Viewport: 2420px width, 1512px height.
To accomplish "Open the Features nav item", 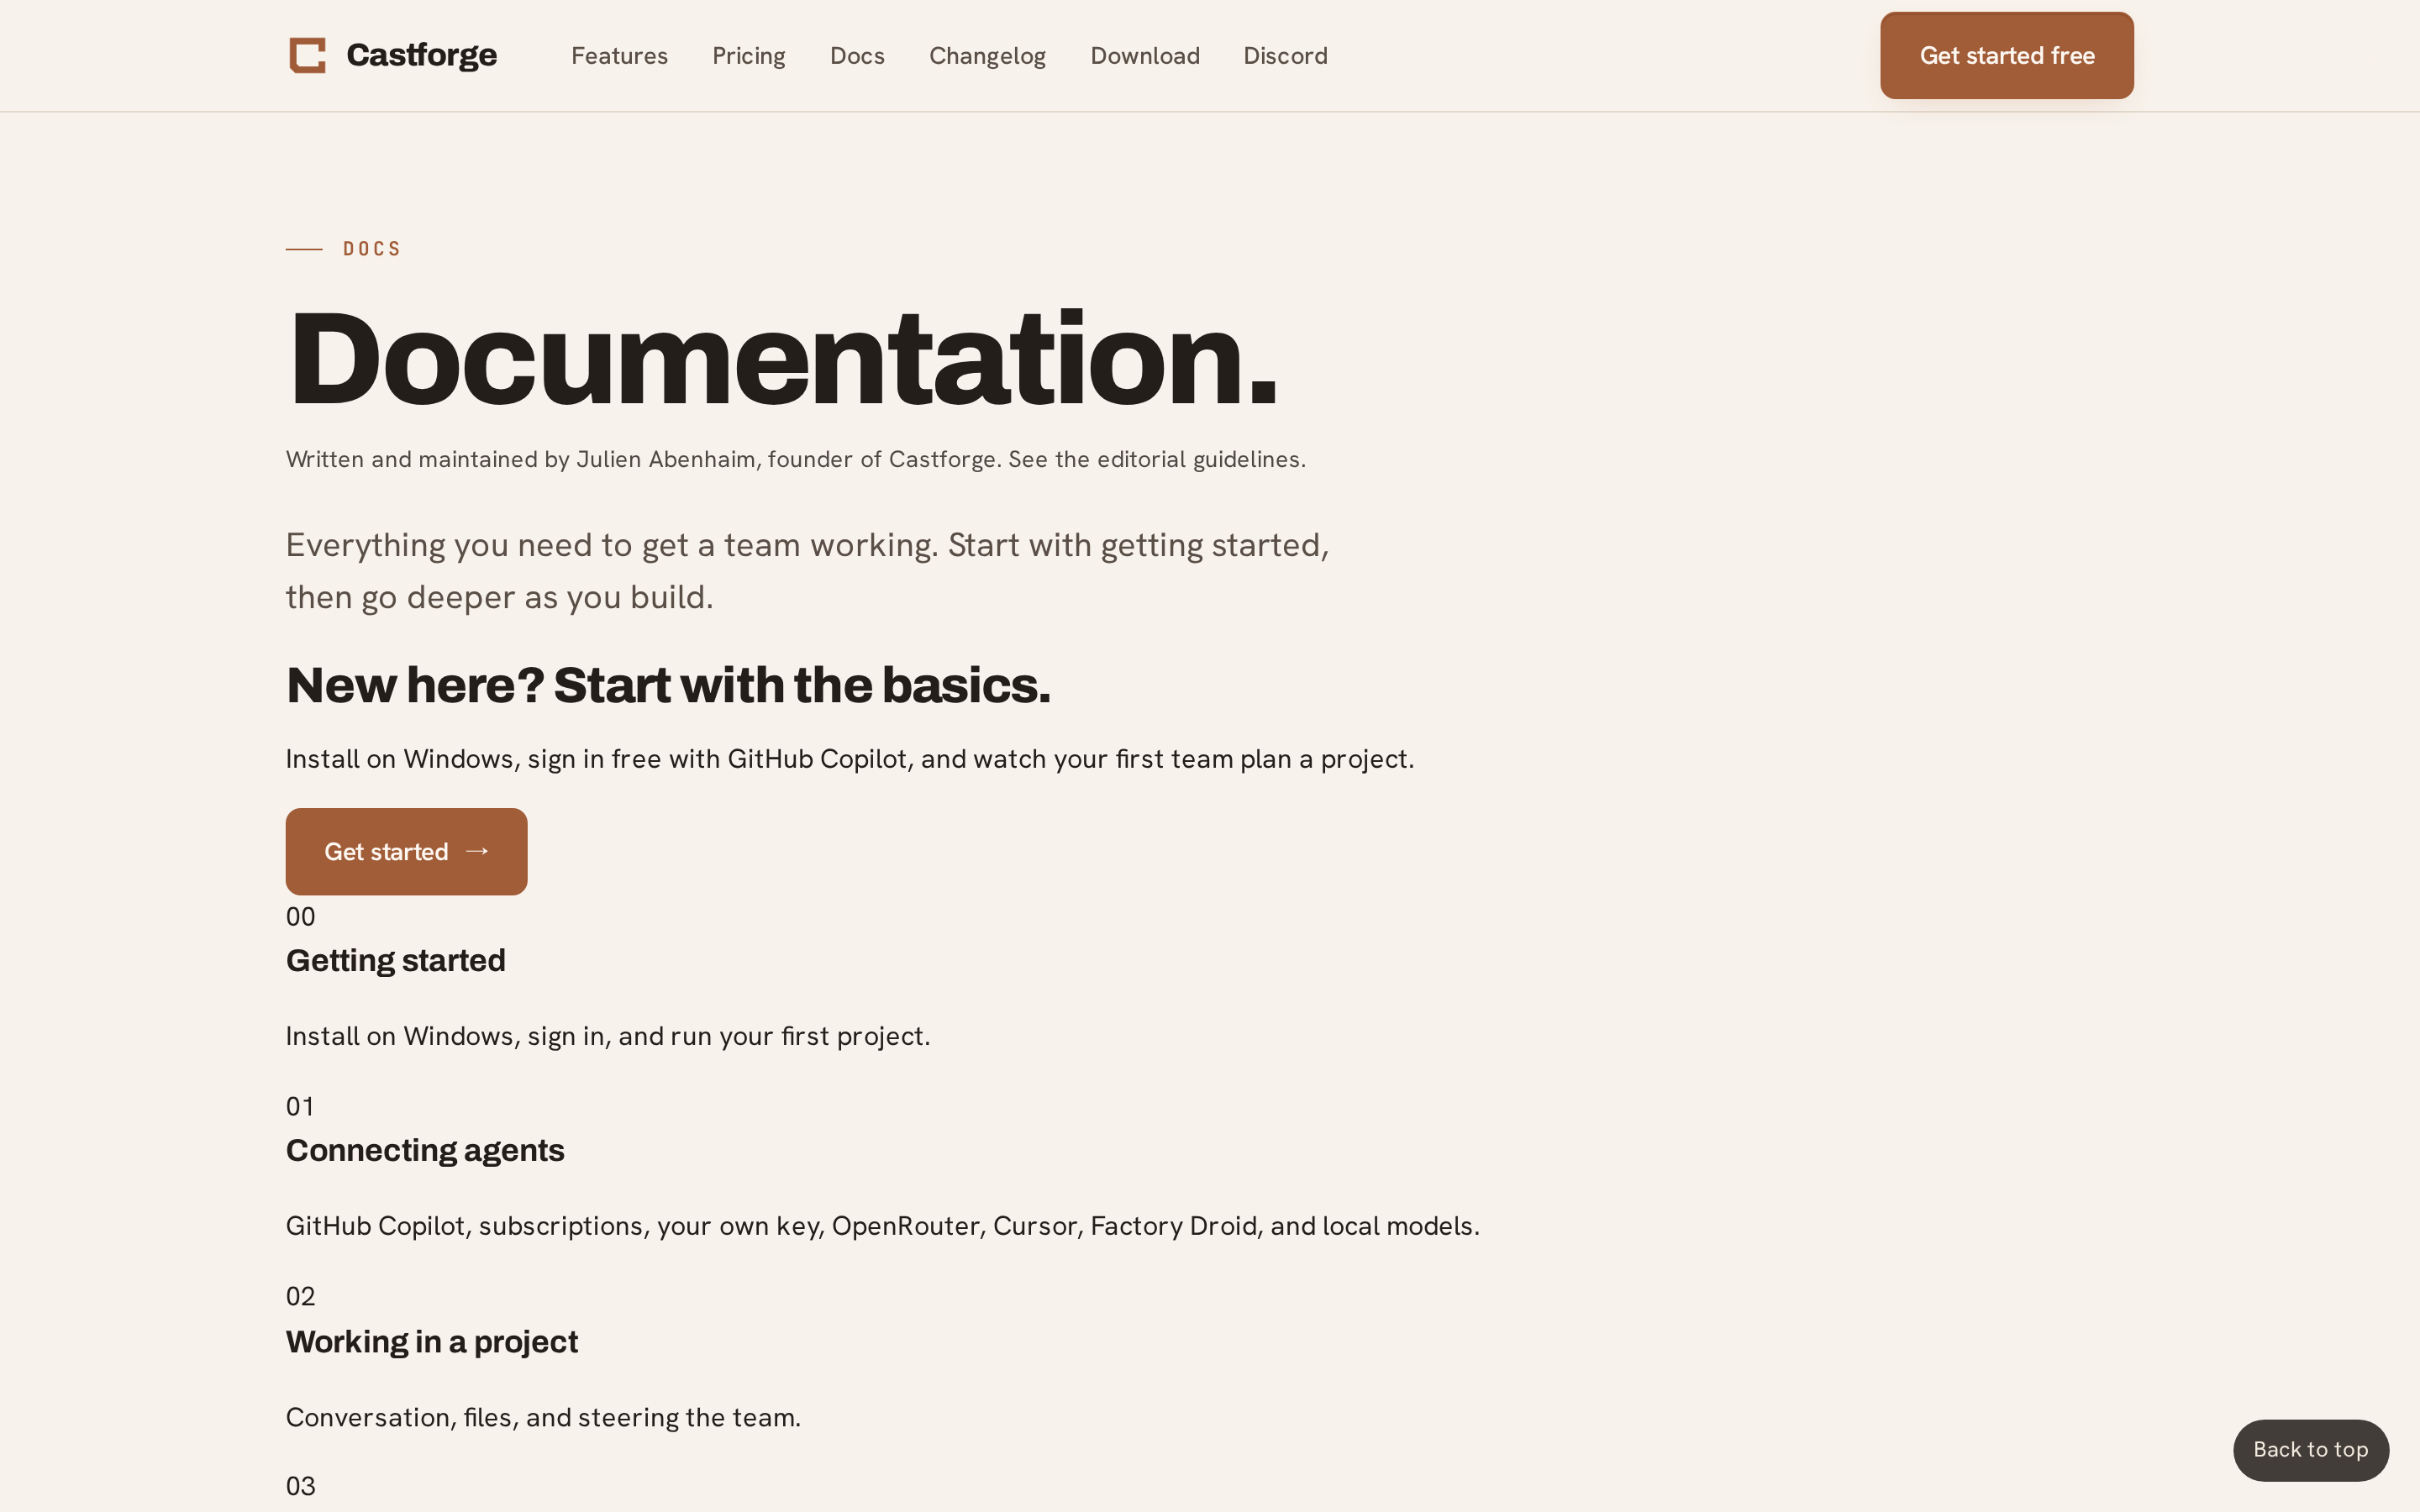I will (619, 56).
